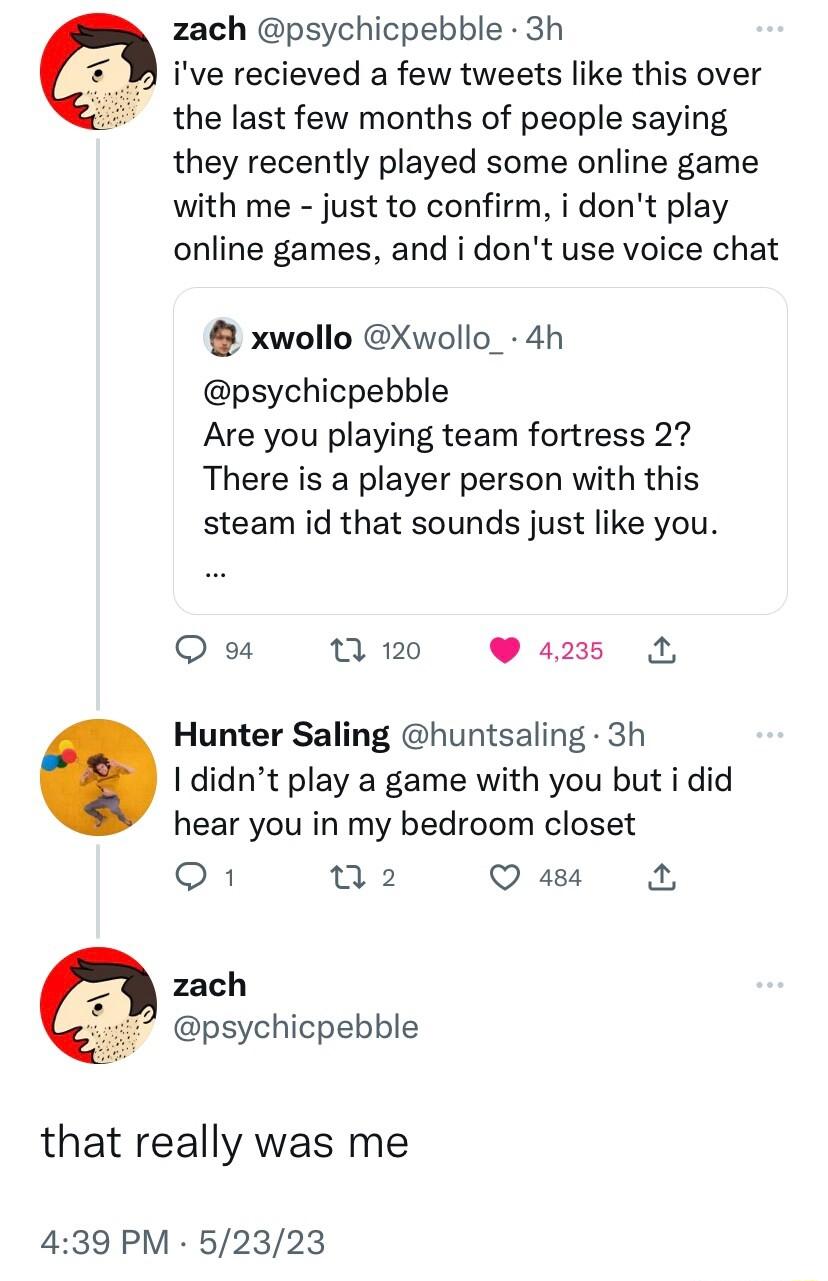Open @huntsaling's profile via the handle
This screenshot has height=1281, width=828.
(489, 734)
